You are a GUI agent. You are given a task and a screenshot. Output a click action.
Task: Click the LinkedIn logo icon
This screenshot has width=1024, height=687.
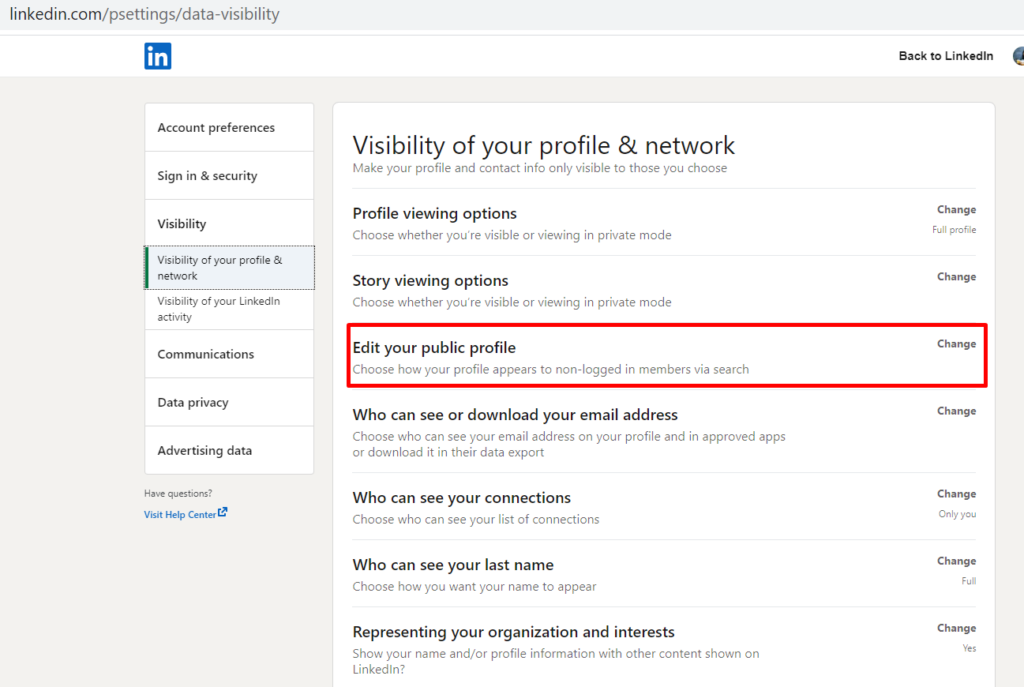[x=157, y=56]
